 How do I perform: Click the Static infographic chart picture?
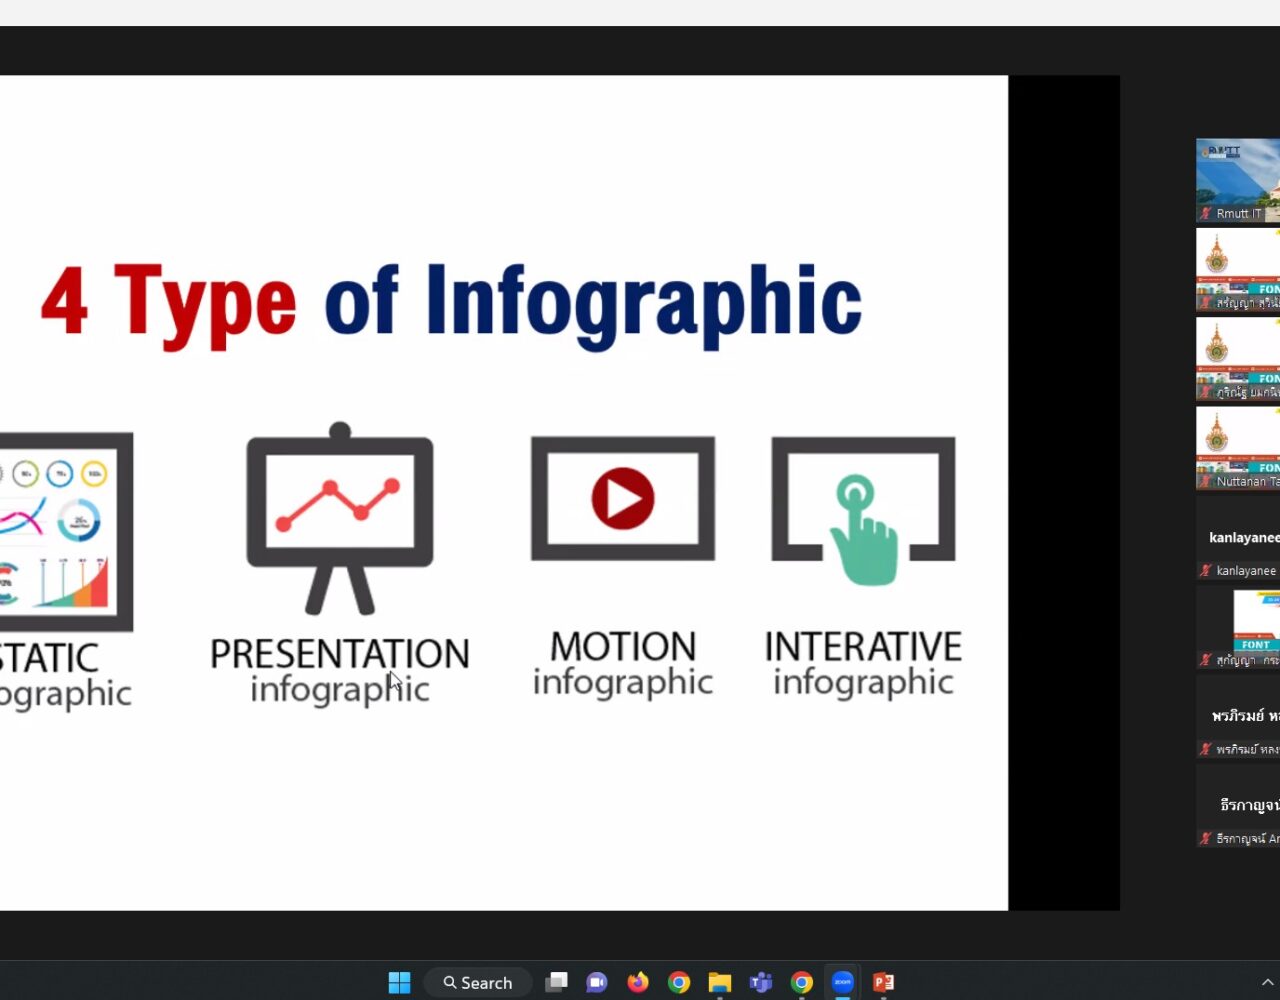pos(66,532)
